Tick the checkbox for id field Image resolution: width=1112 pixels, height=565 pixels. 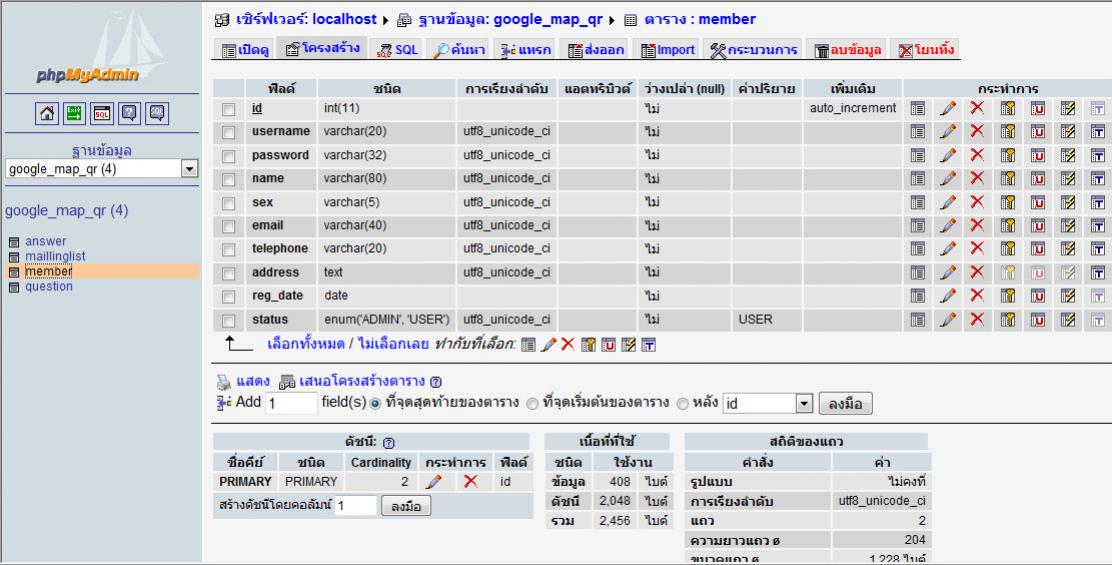coord(228,109)
